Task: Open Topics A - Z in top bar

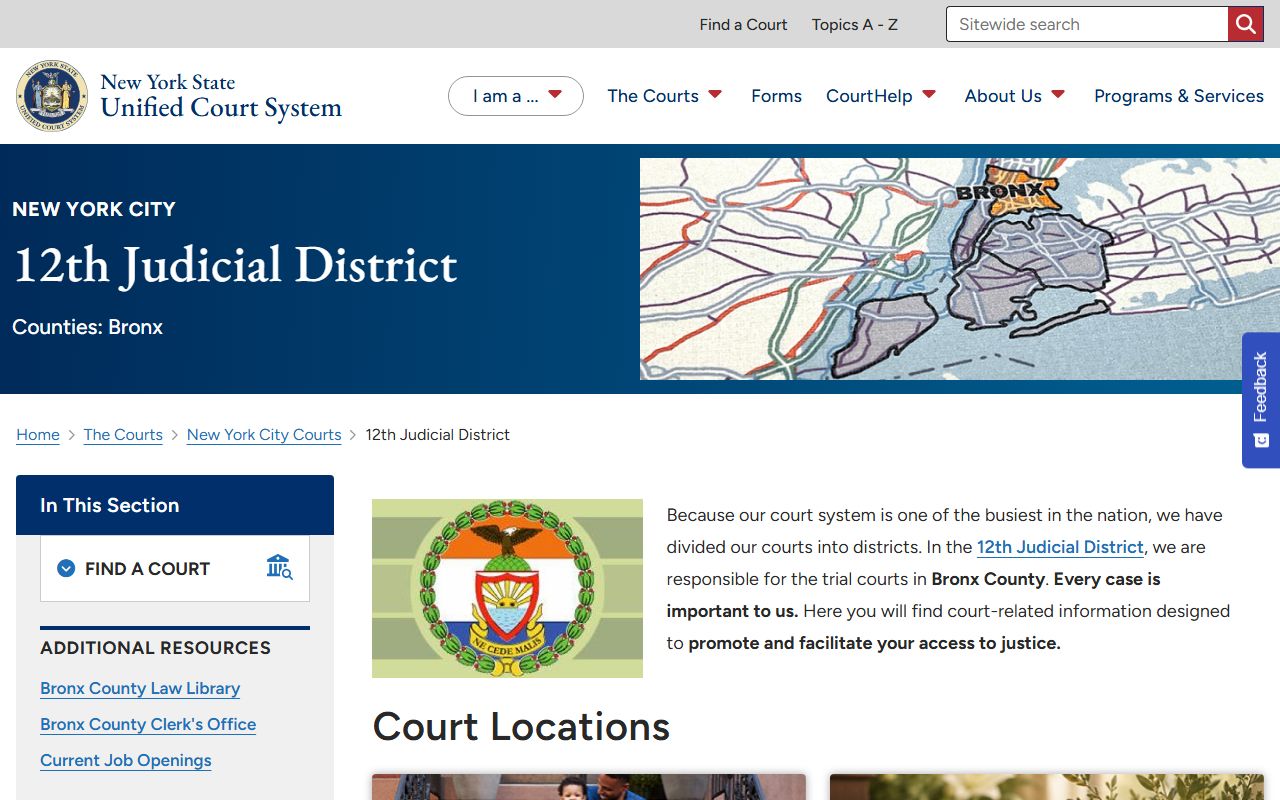Action: pos(855,24)
